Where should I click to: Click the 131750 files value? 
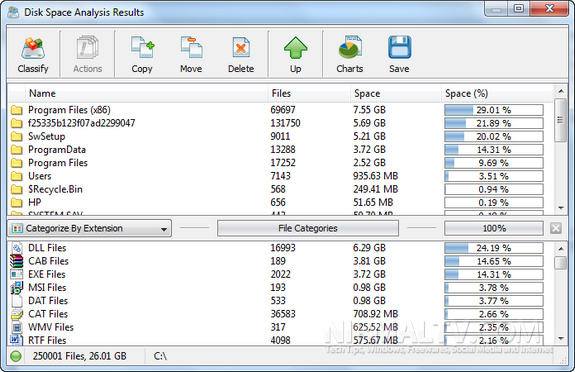click(x=285, y=123)
